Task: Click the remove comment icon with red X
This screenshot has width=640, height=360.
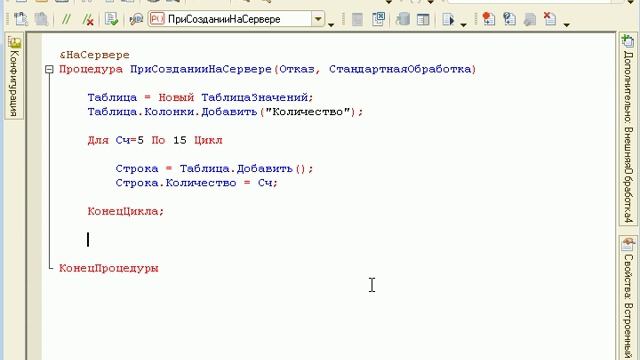Action: click(x=88, y=19)
